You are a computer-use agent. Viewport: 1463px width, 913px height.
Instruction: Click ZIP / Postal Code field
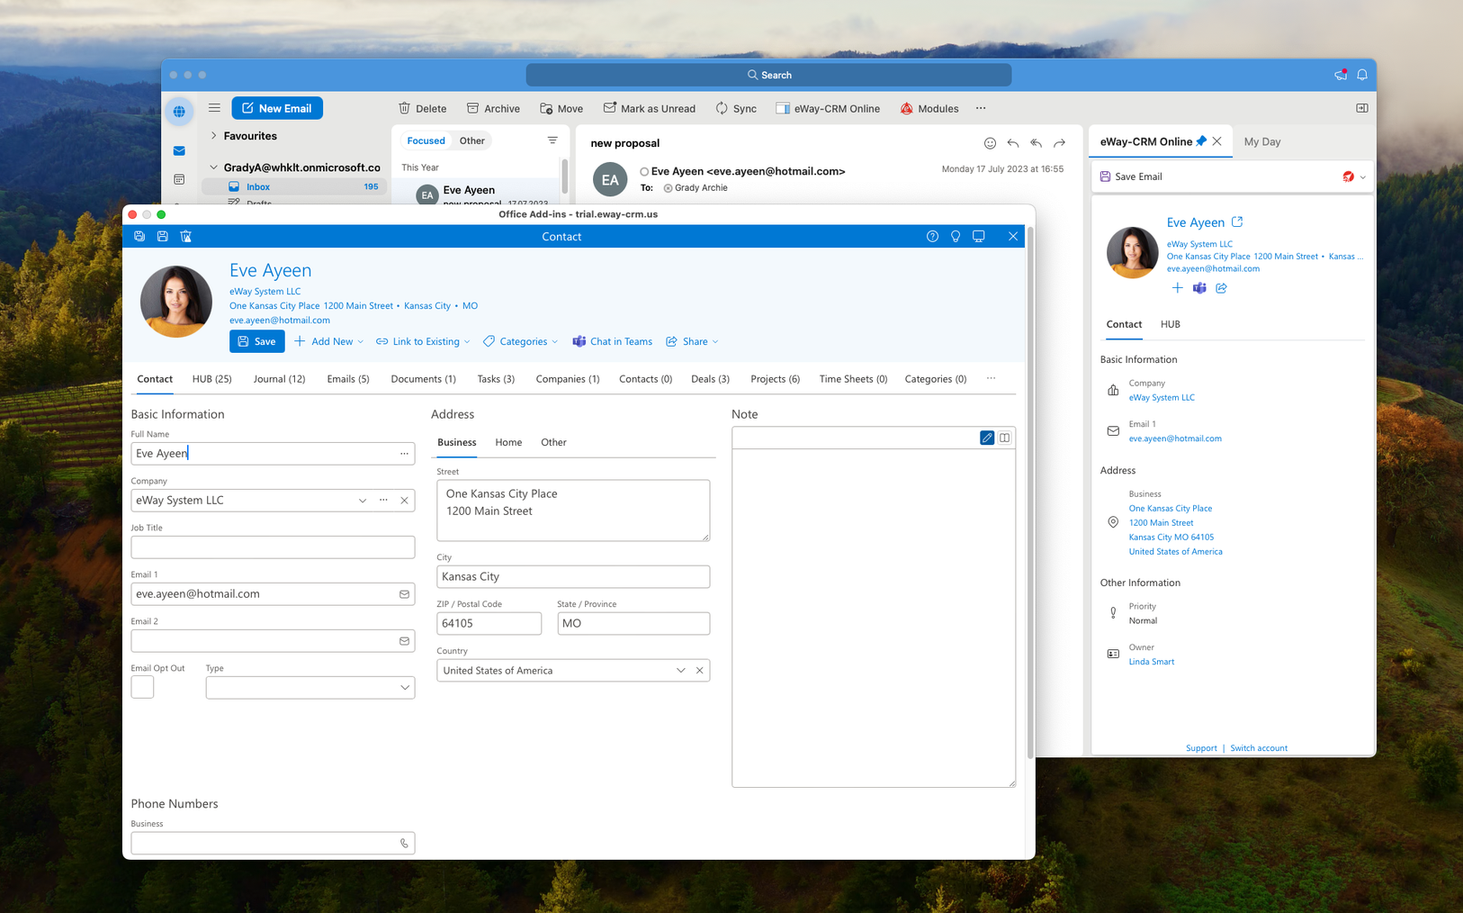(489, 624)
